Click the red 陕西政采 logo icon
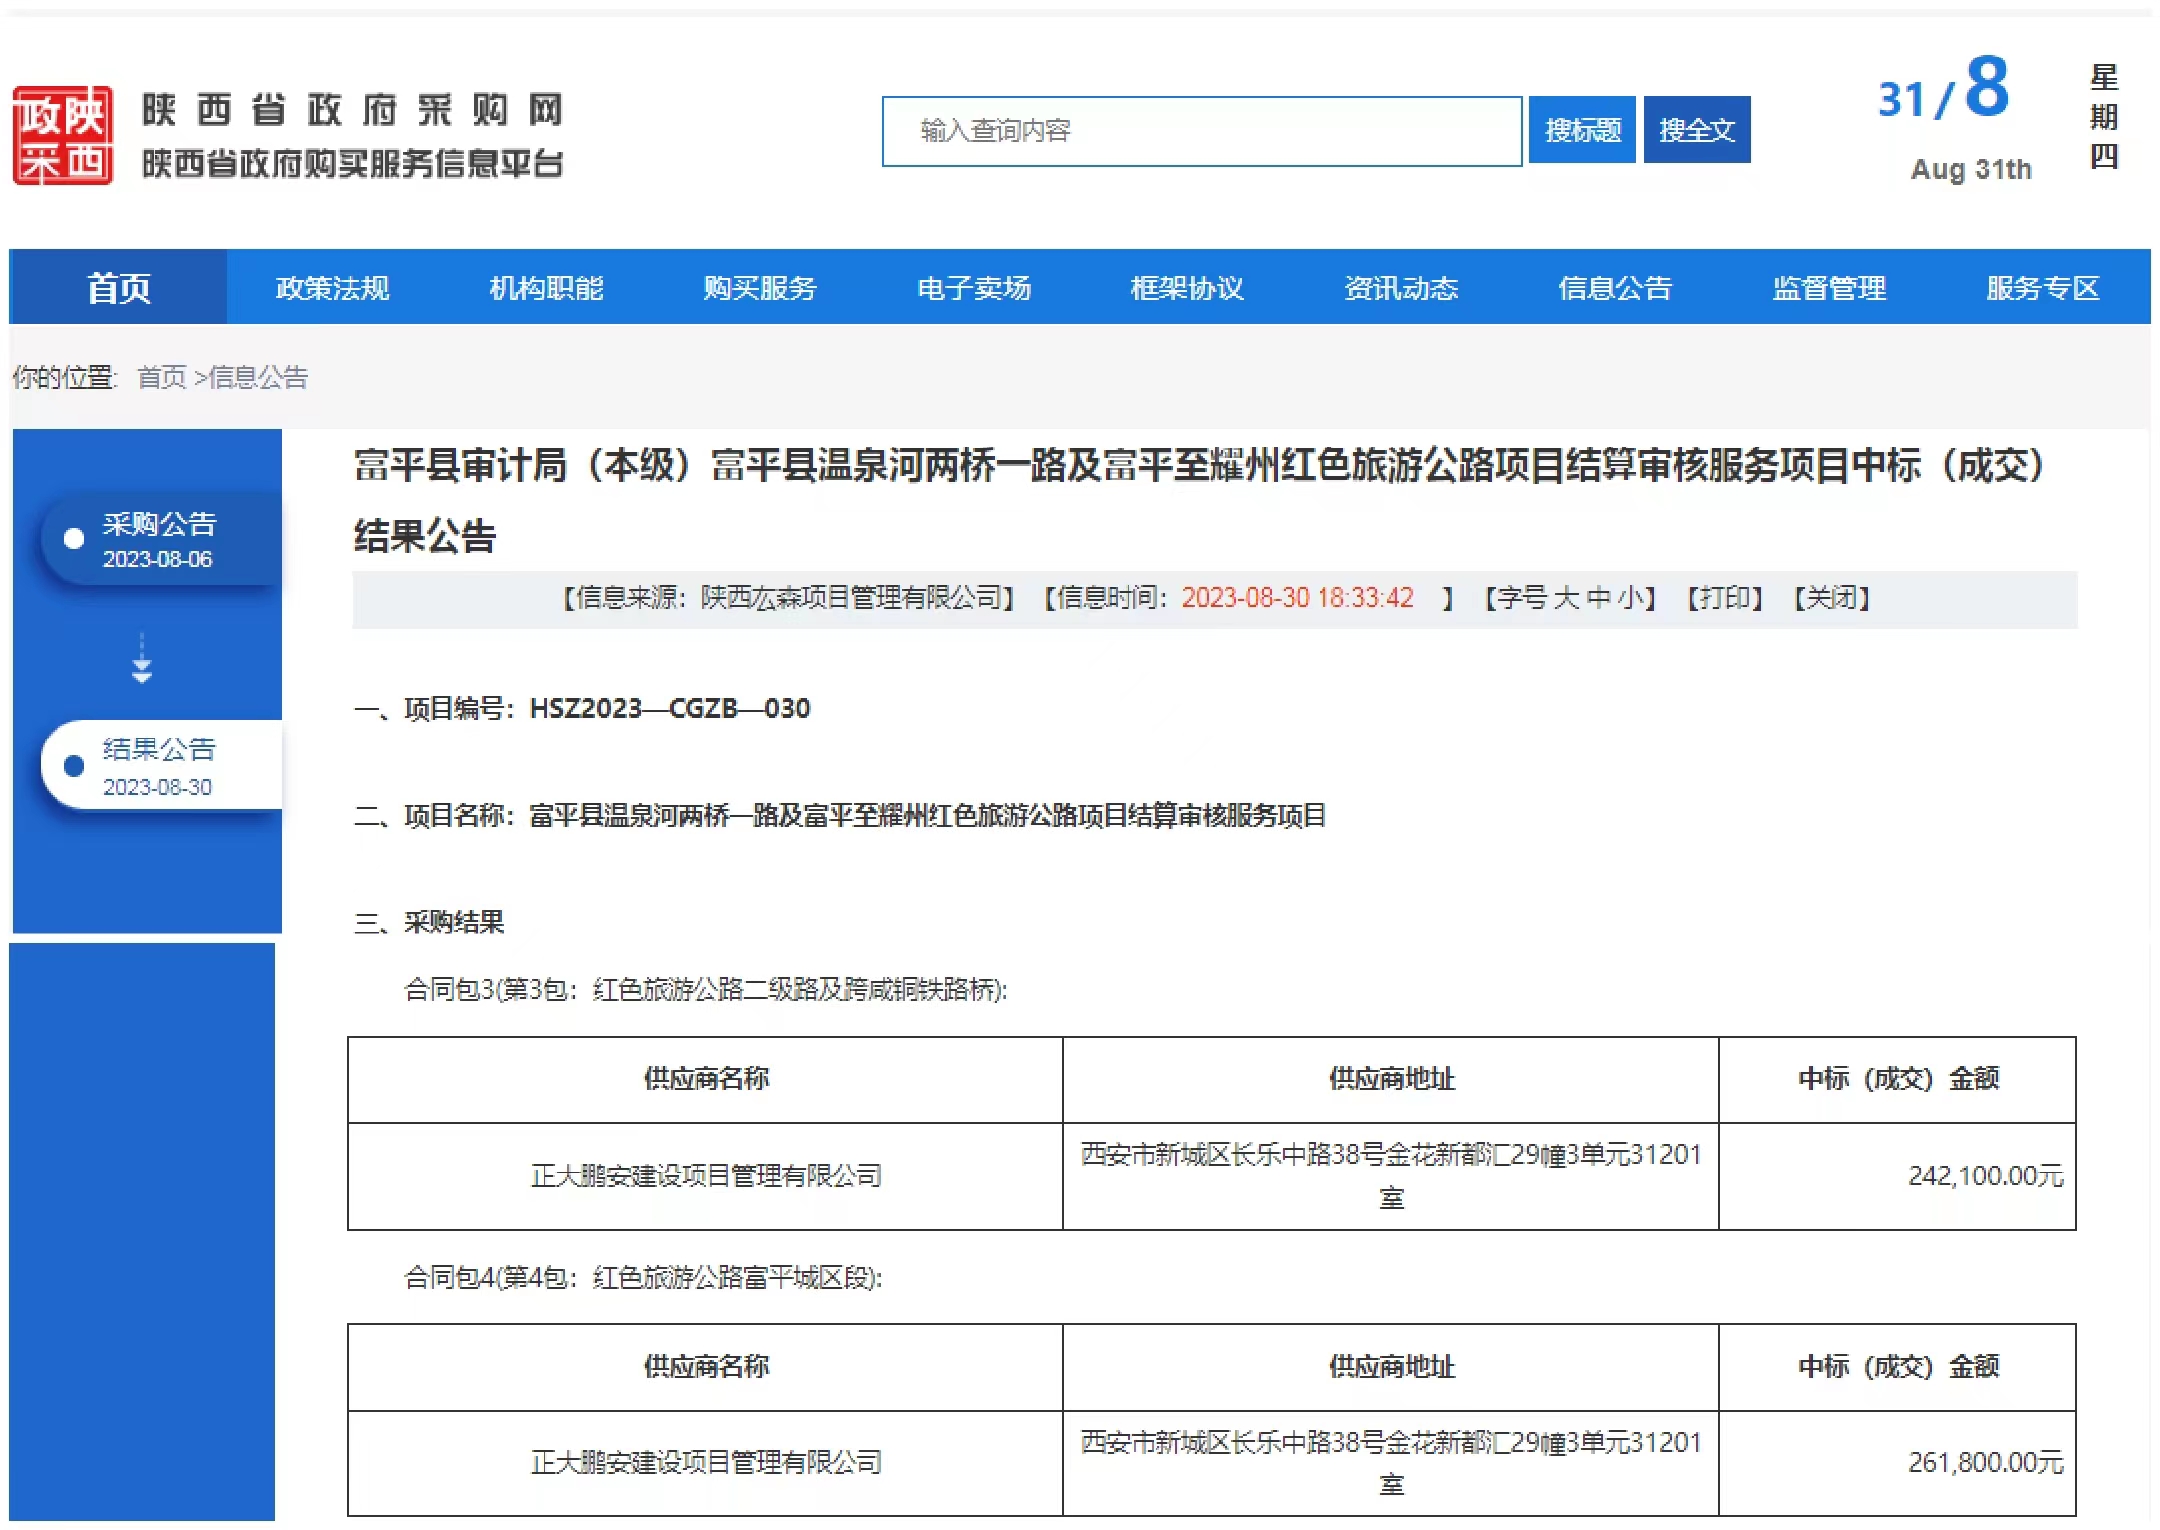The height and width of the screenshot is (1530, 2160). [62, 135]
